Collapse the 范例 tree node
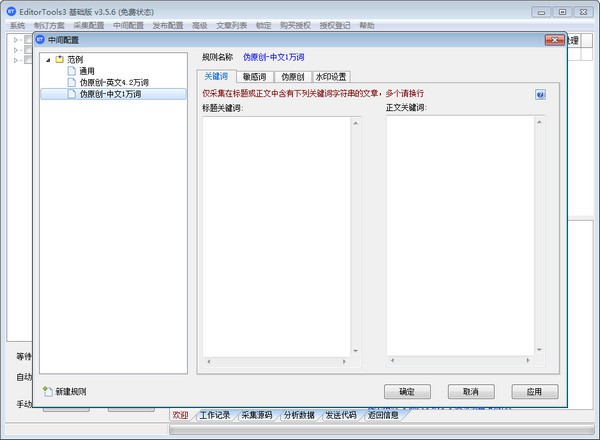 point(47,60)
